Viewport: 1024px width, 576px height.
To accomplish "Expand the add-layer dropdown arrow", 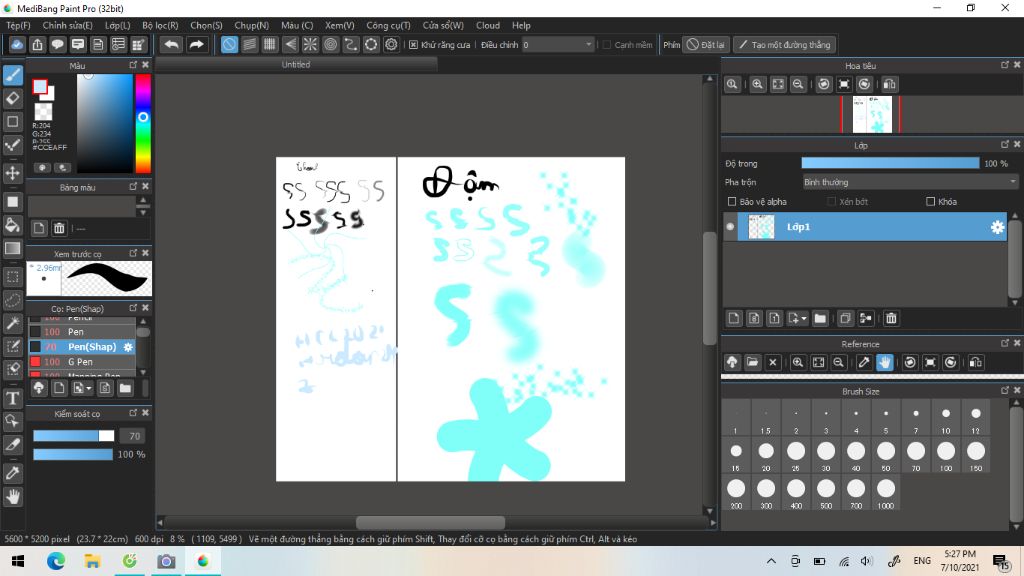I will point(804,318).
